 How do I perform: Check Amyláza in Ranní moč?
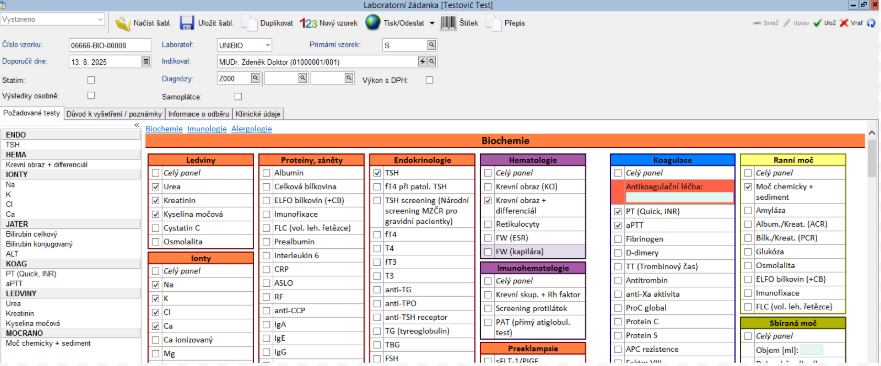[x=748, y=210]
